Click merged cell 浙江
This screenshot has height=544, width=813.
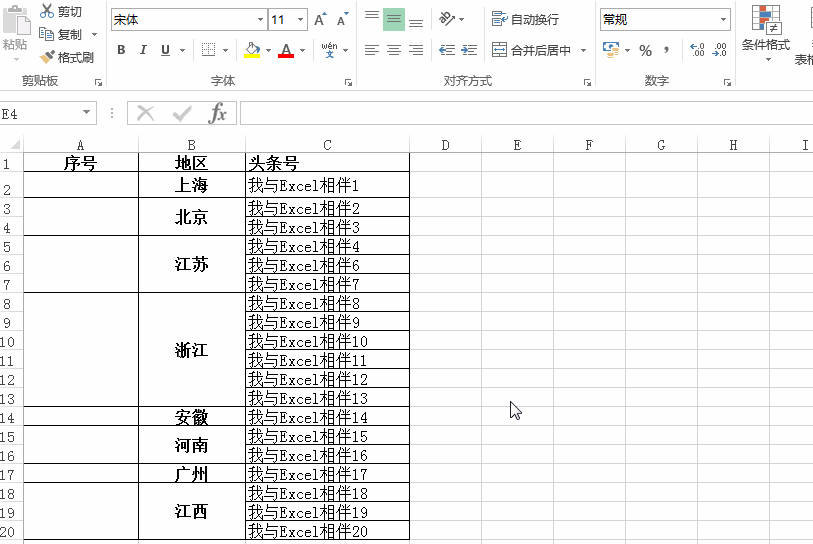pos(191,350)
